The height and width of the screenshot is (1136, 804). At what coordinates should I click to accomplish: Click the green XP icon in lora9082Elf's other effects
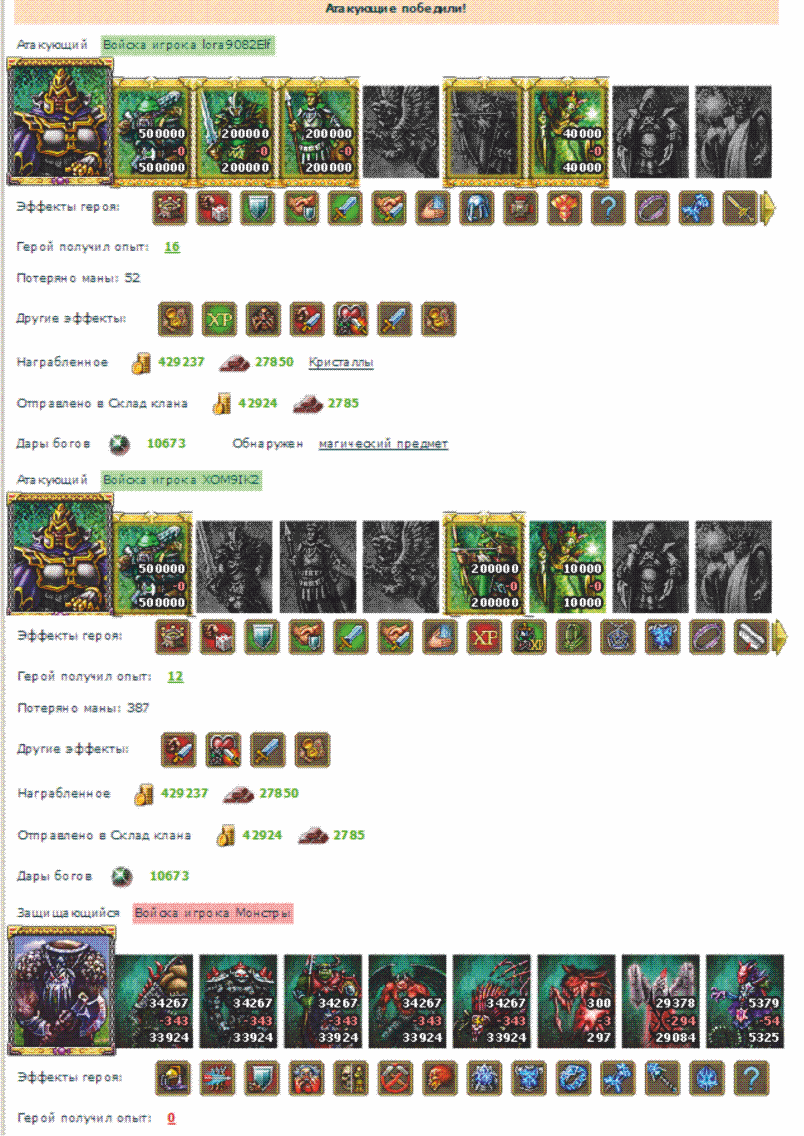tap(219, 320)
